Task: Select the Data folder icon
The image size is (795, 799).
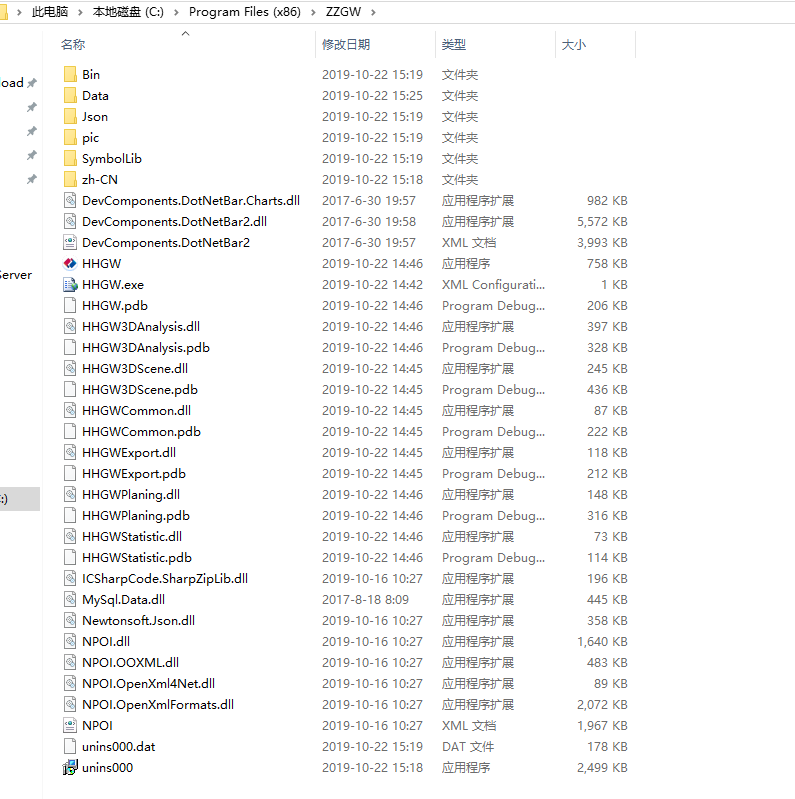Action: pos(70,95)
